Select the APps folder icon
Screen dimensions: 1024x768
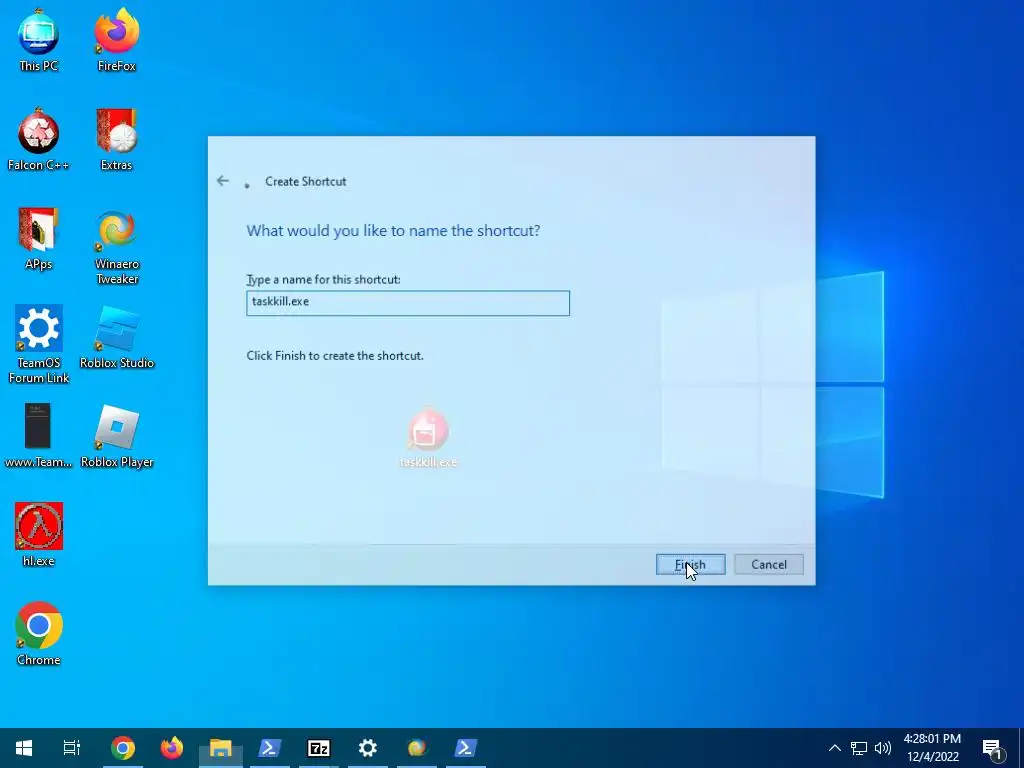tap(39, 239)
